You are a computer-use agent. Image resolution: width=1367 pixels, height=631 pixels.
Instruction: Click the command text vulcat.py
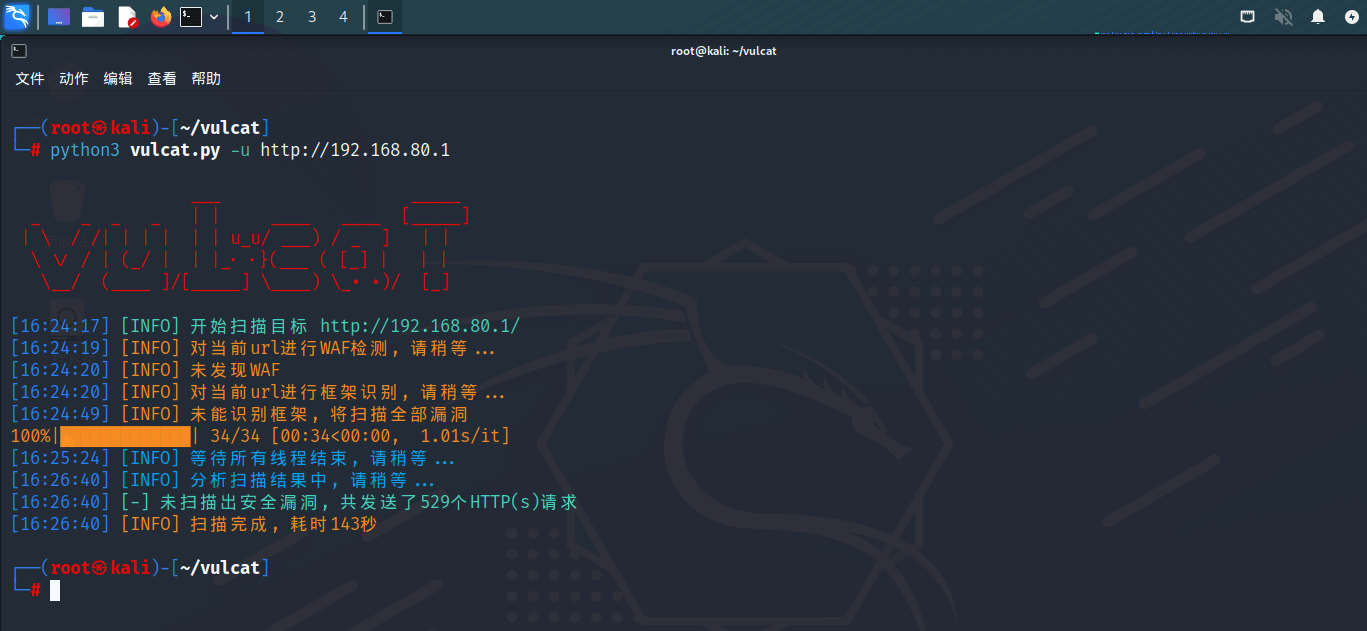pos(175,150)
